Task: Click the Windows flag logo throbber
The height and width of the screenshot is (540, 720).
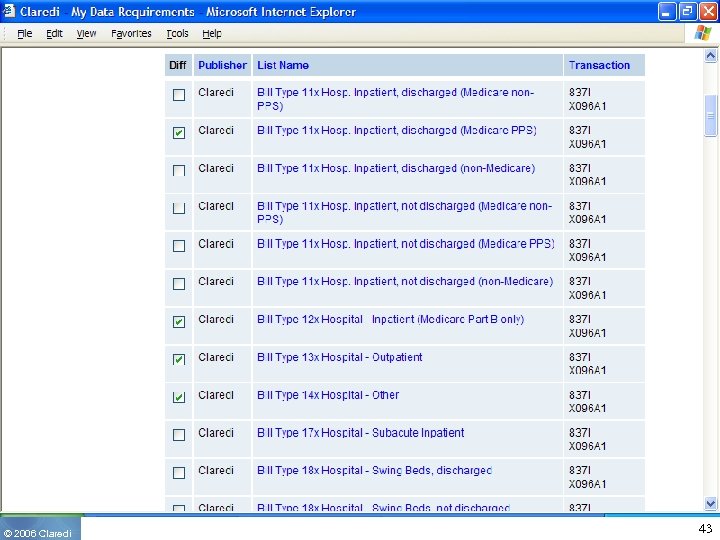Action: [703, 33]
